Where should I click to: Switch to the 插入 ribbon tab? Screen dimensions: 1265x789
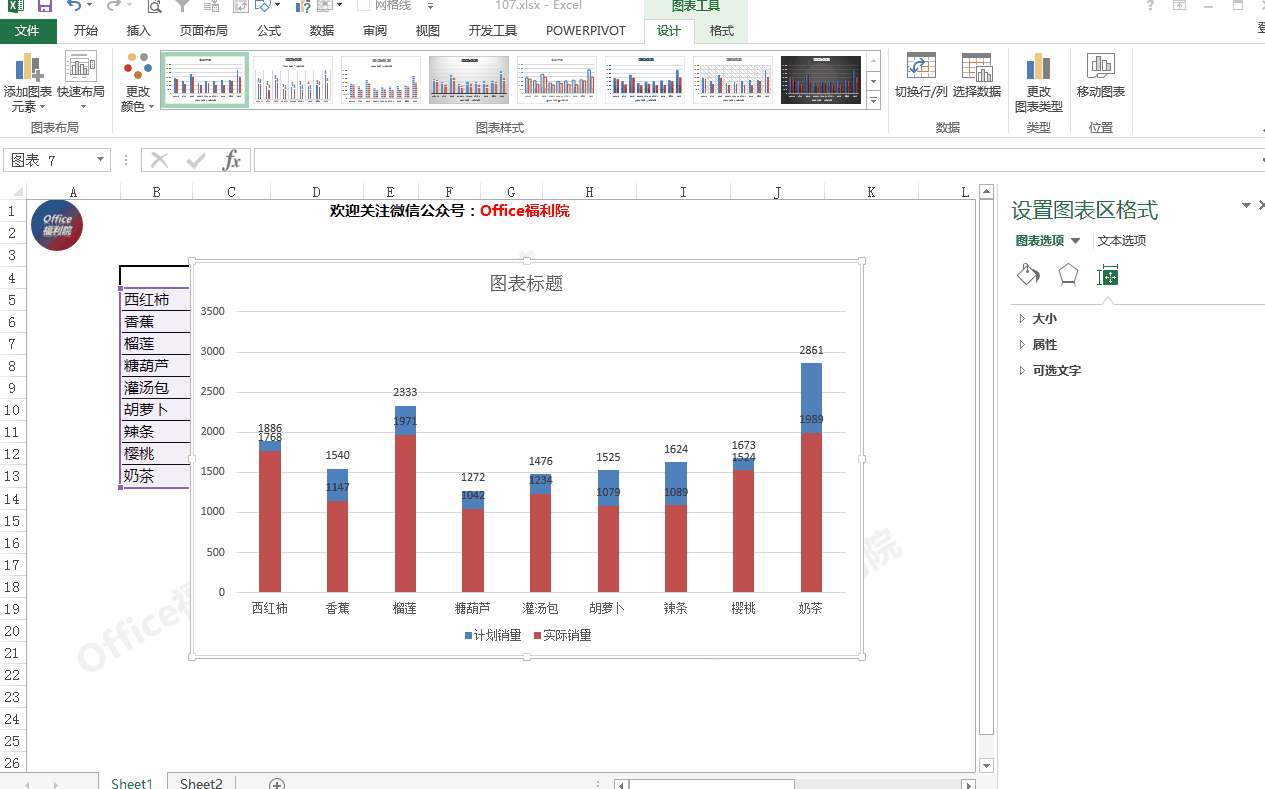coord(139,31)
